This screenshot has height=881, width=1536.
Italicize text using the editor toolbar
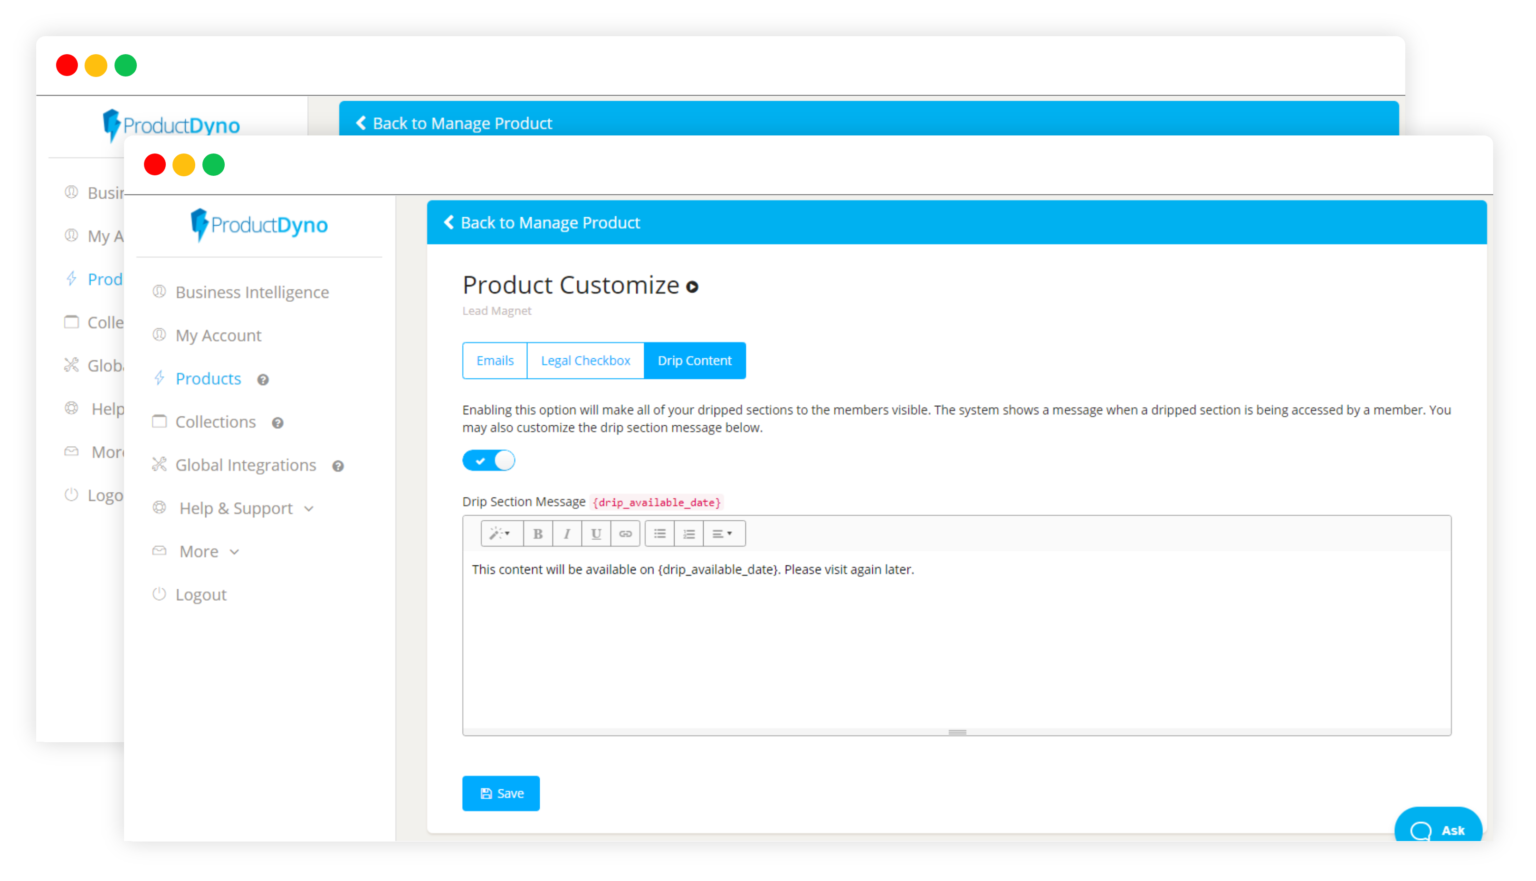tap(567, 533)
